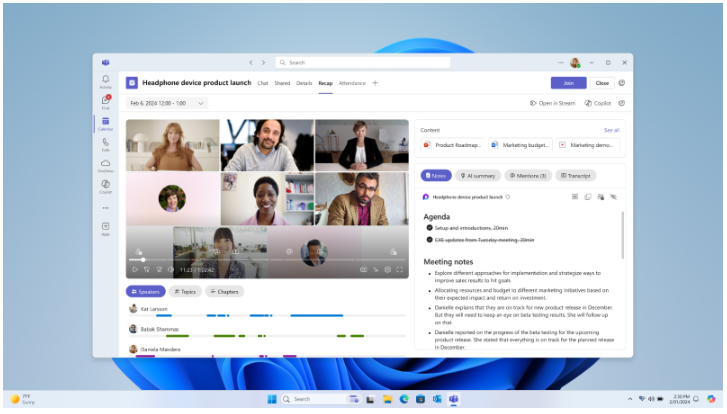Select the Speakers filter pill
Viewport: 727px width, 414px height.
pos(146,292)
